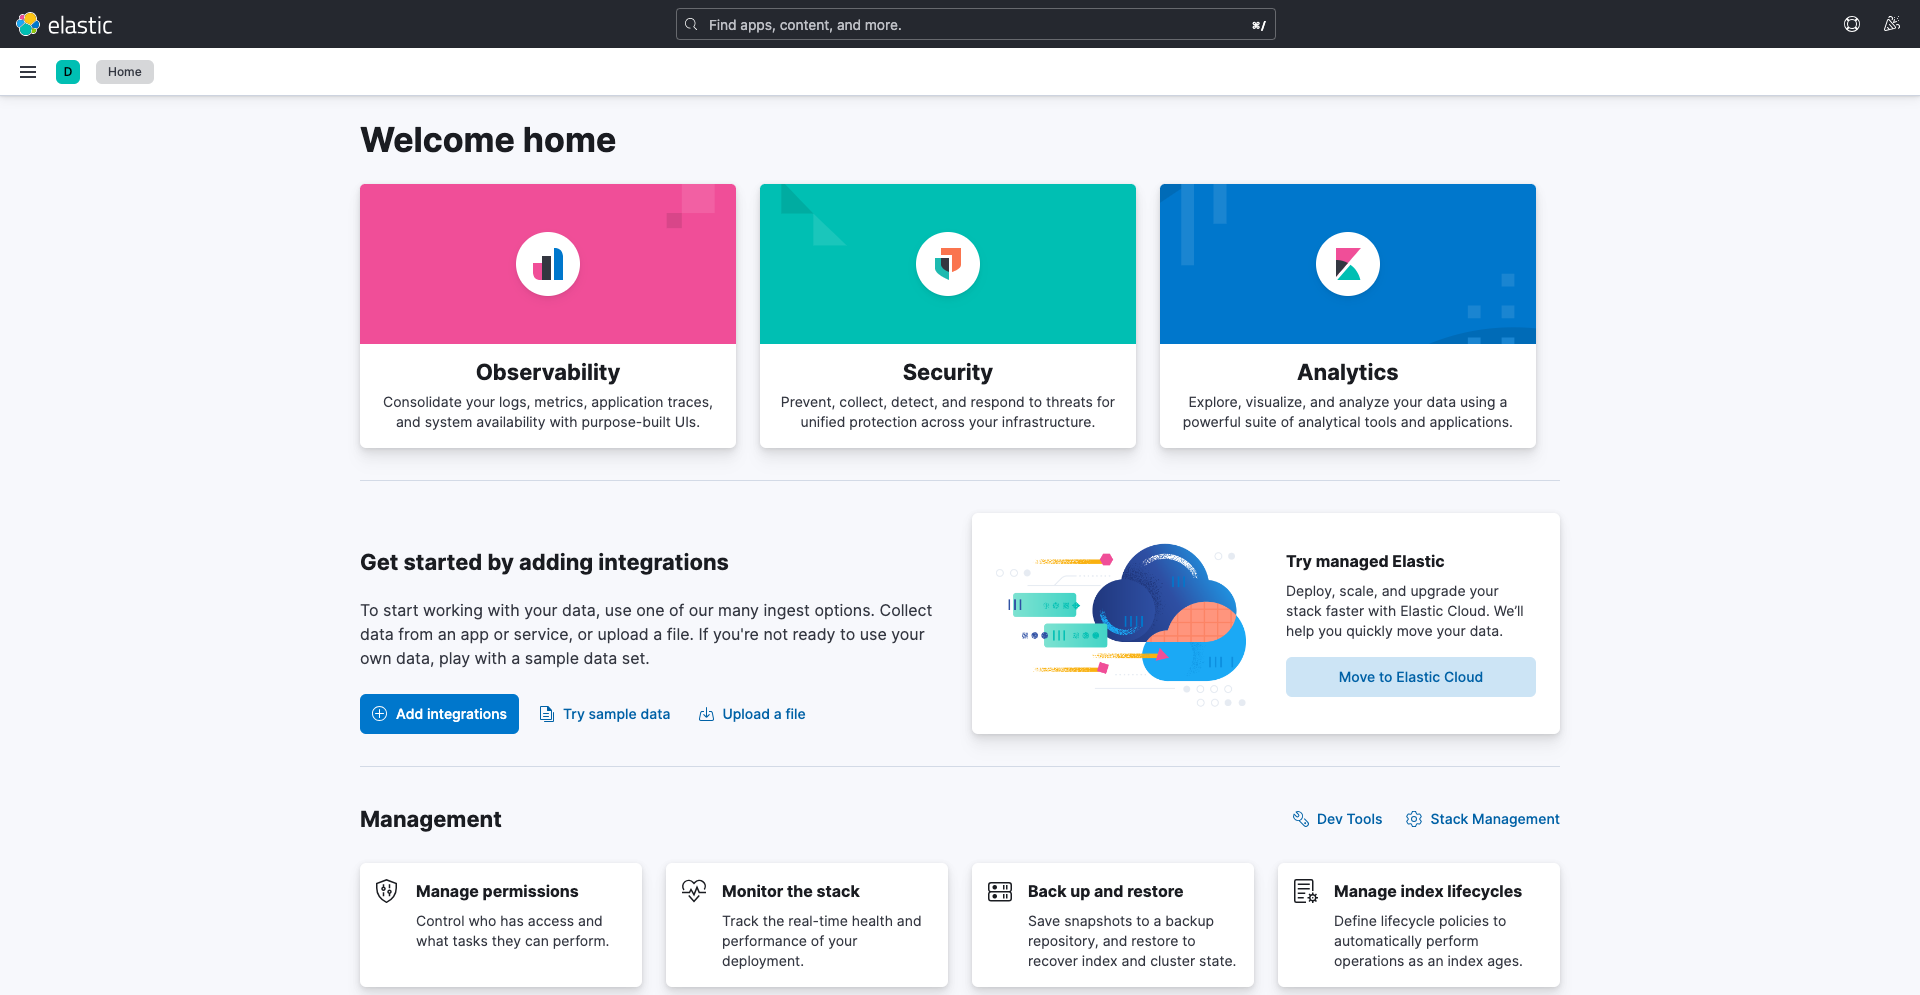The image size is (1920, 995).
Task: Click the Monitor the stack heartbeat icon
Action: [x=694, y=890]
